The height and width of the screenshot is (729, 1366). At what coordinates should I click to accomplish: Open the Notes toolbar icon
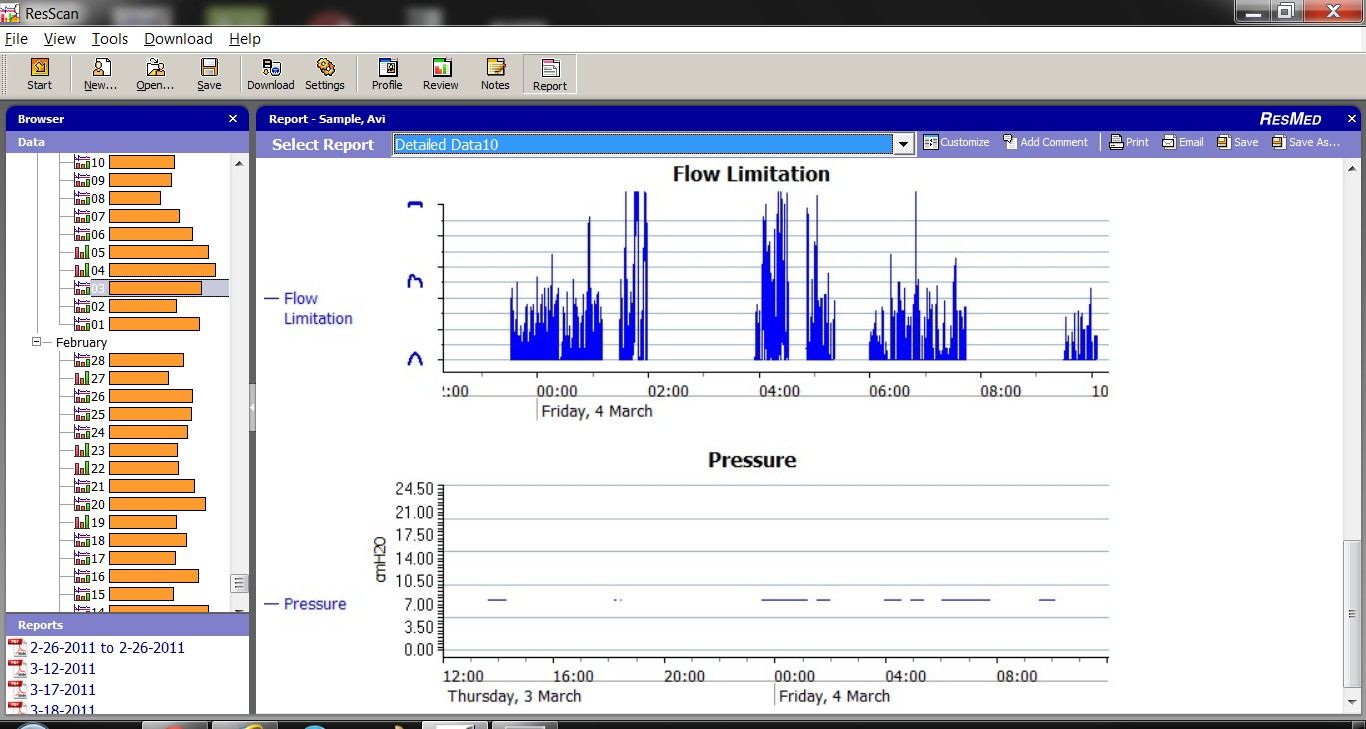pyautogui.click(x=495, y=75)
